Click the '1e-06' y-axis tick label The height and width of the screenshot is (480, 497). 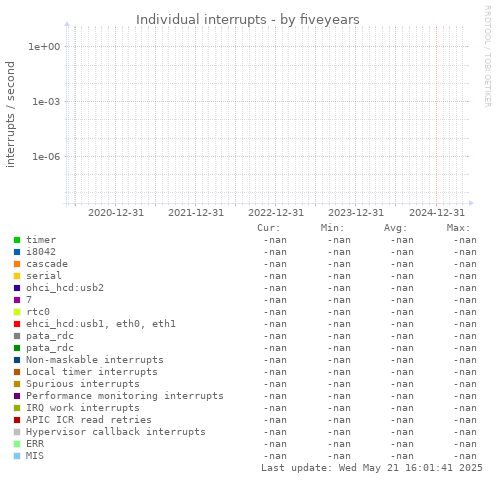(46, 157)
